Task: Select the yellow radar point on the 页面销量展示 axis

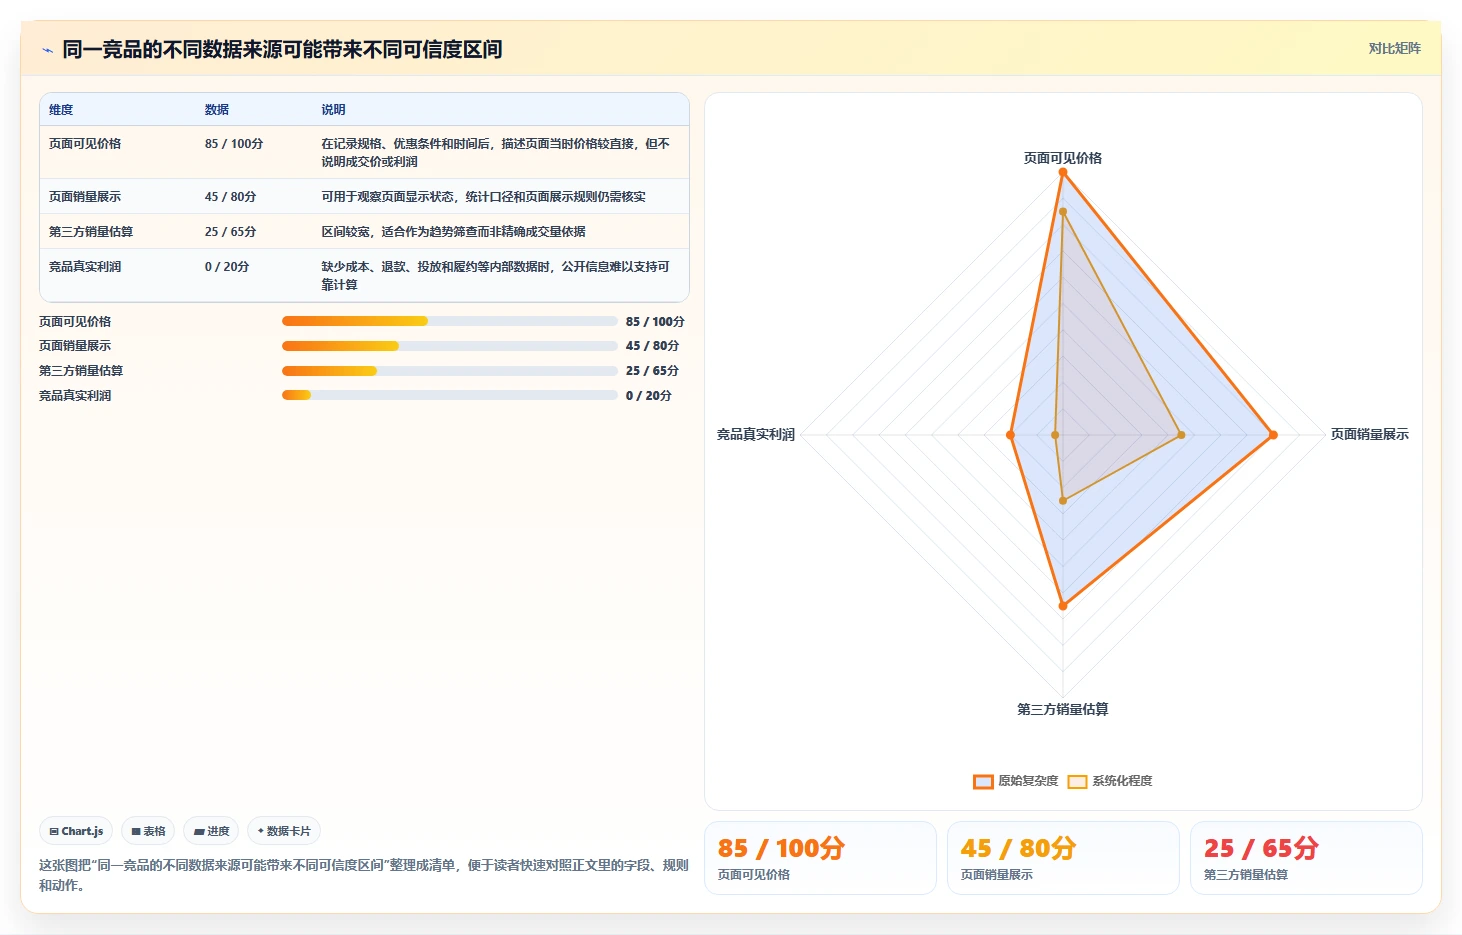Action: point(1181,435)
